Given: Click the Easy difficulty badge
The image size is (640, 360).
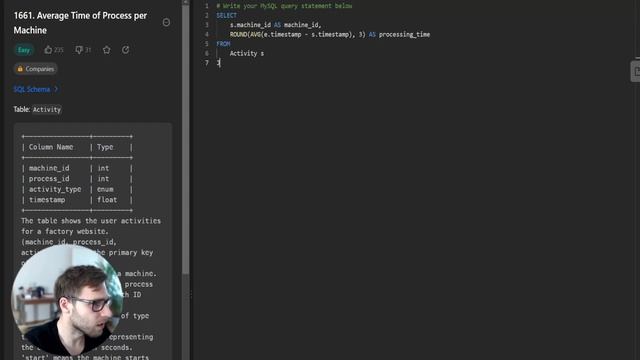Looking at the screenshot, I should (x=24, y=50).
